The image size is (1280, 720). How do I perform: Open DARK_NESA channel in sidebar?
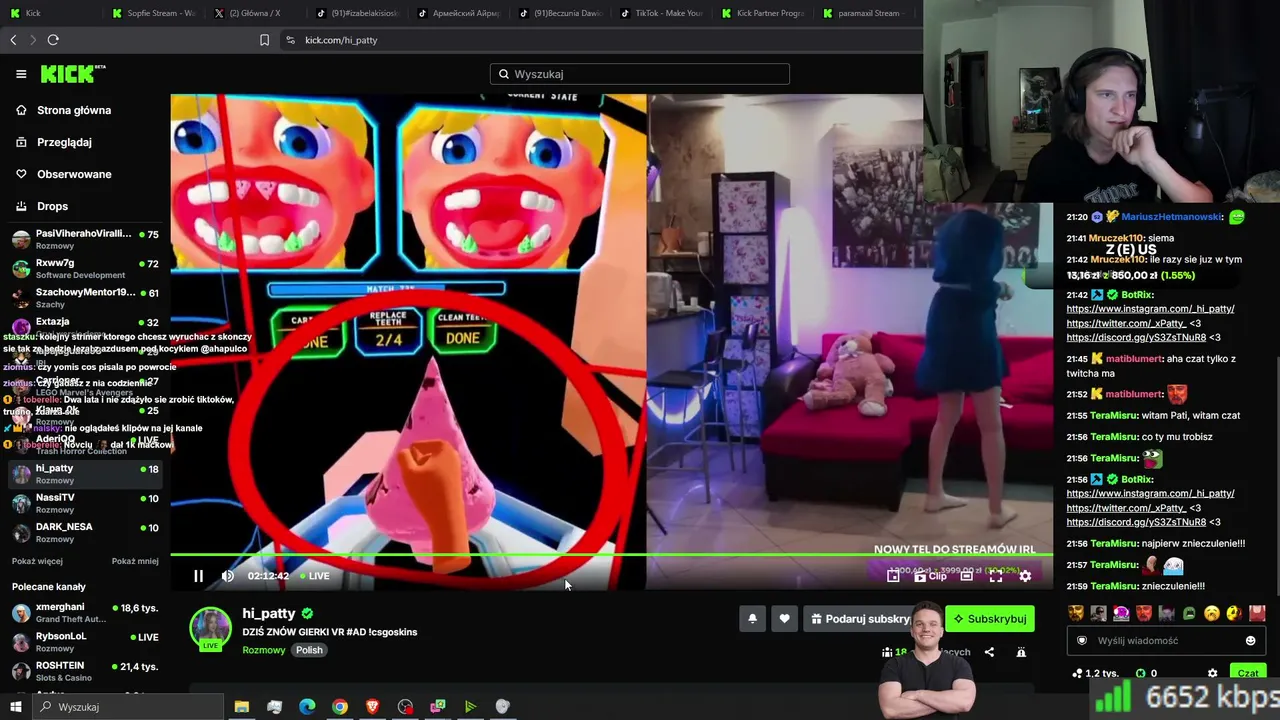[x=85, y=532]
